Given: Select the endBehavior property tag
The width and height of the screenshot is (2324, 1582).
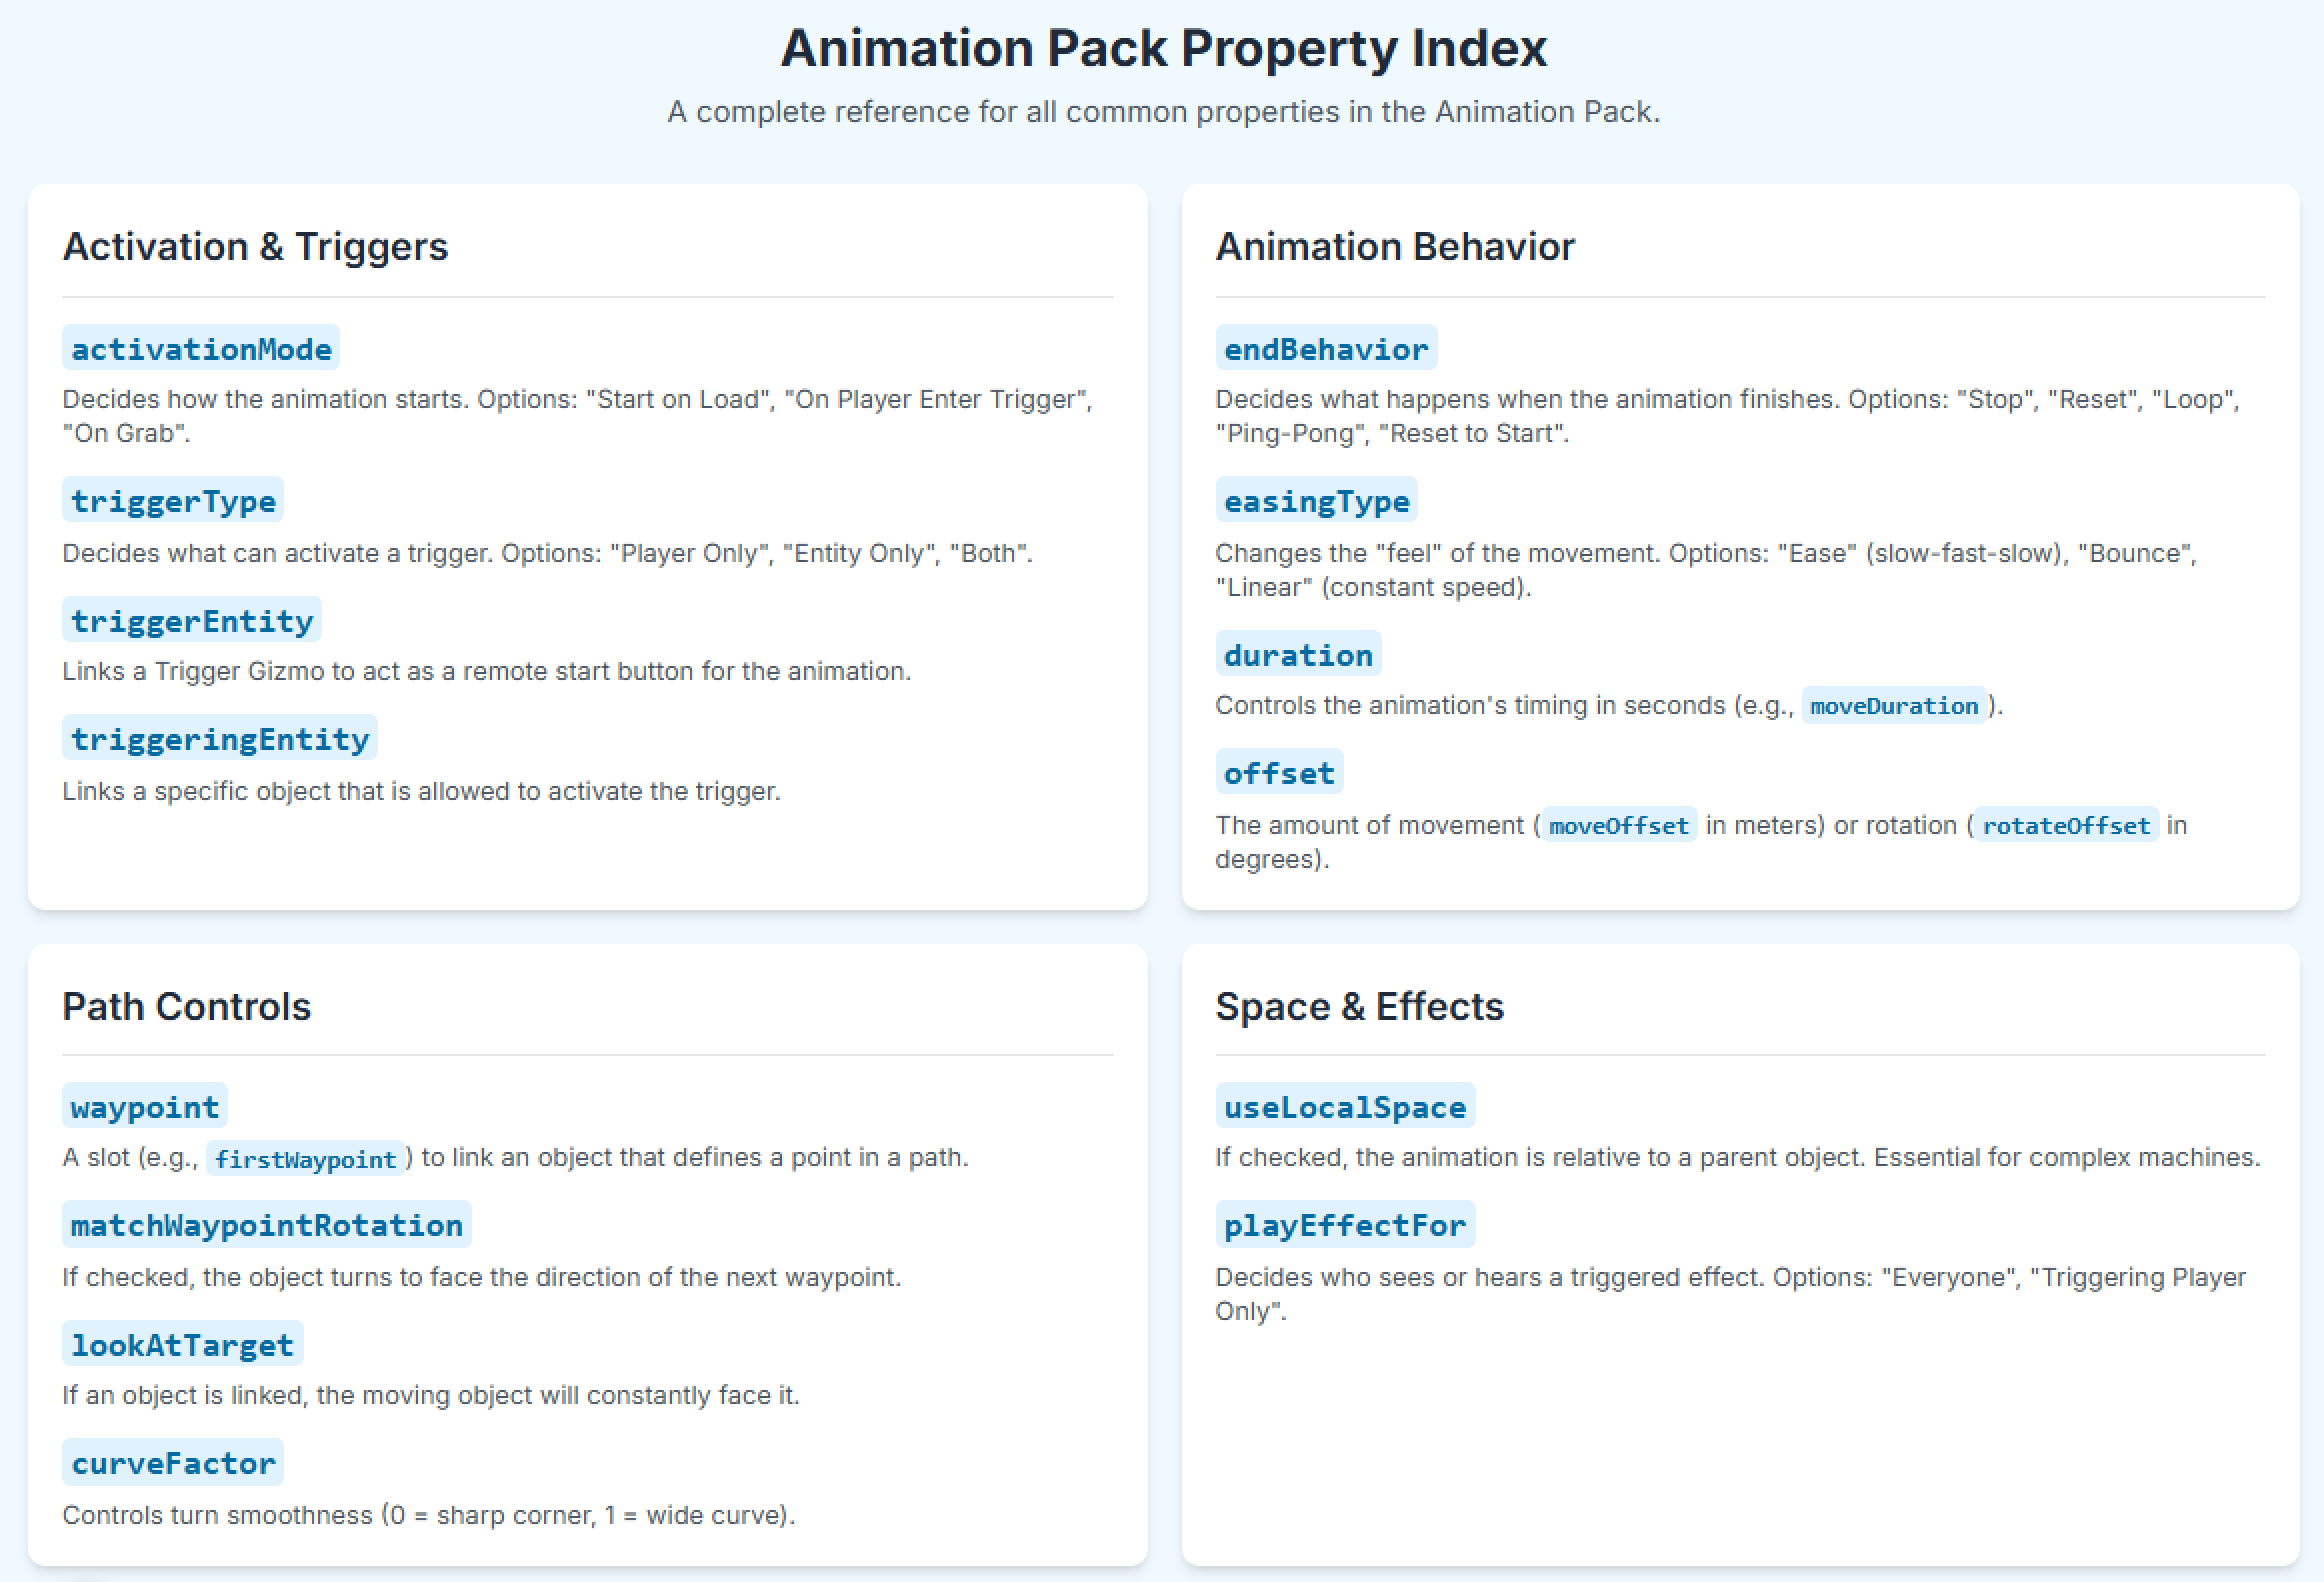Looking at the screenshot, I should coord(1326,349).
